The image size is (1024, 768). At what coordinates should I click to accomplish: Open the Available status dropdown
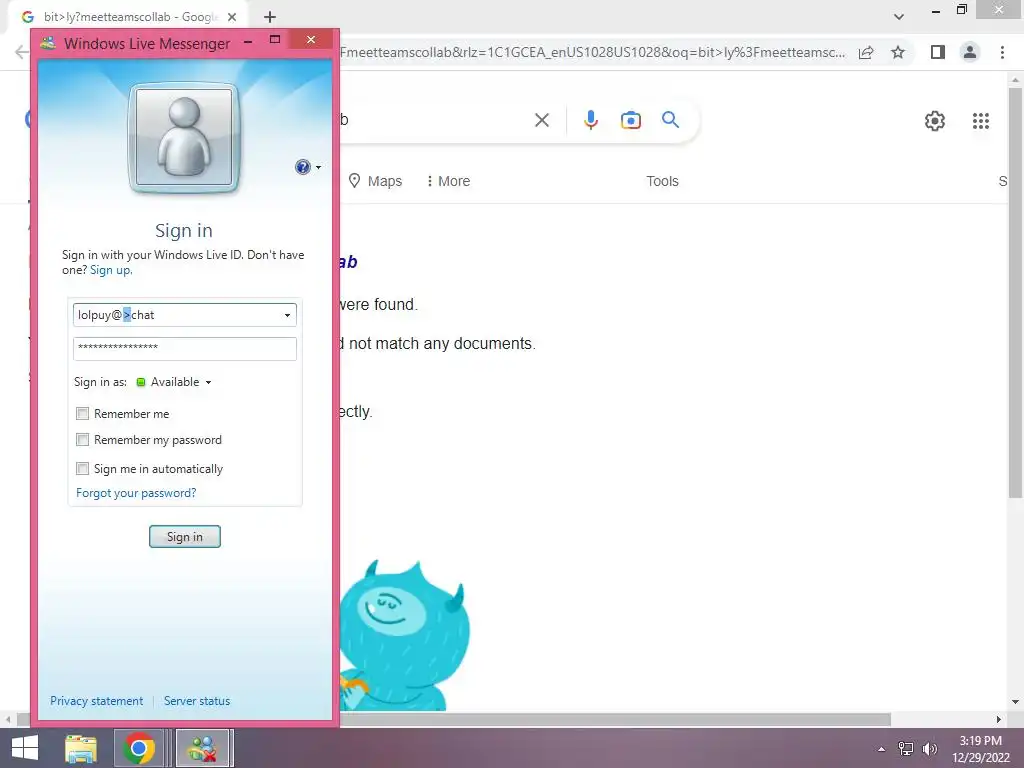174,382
